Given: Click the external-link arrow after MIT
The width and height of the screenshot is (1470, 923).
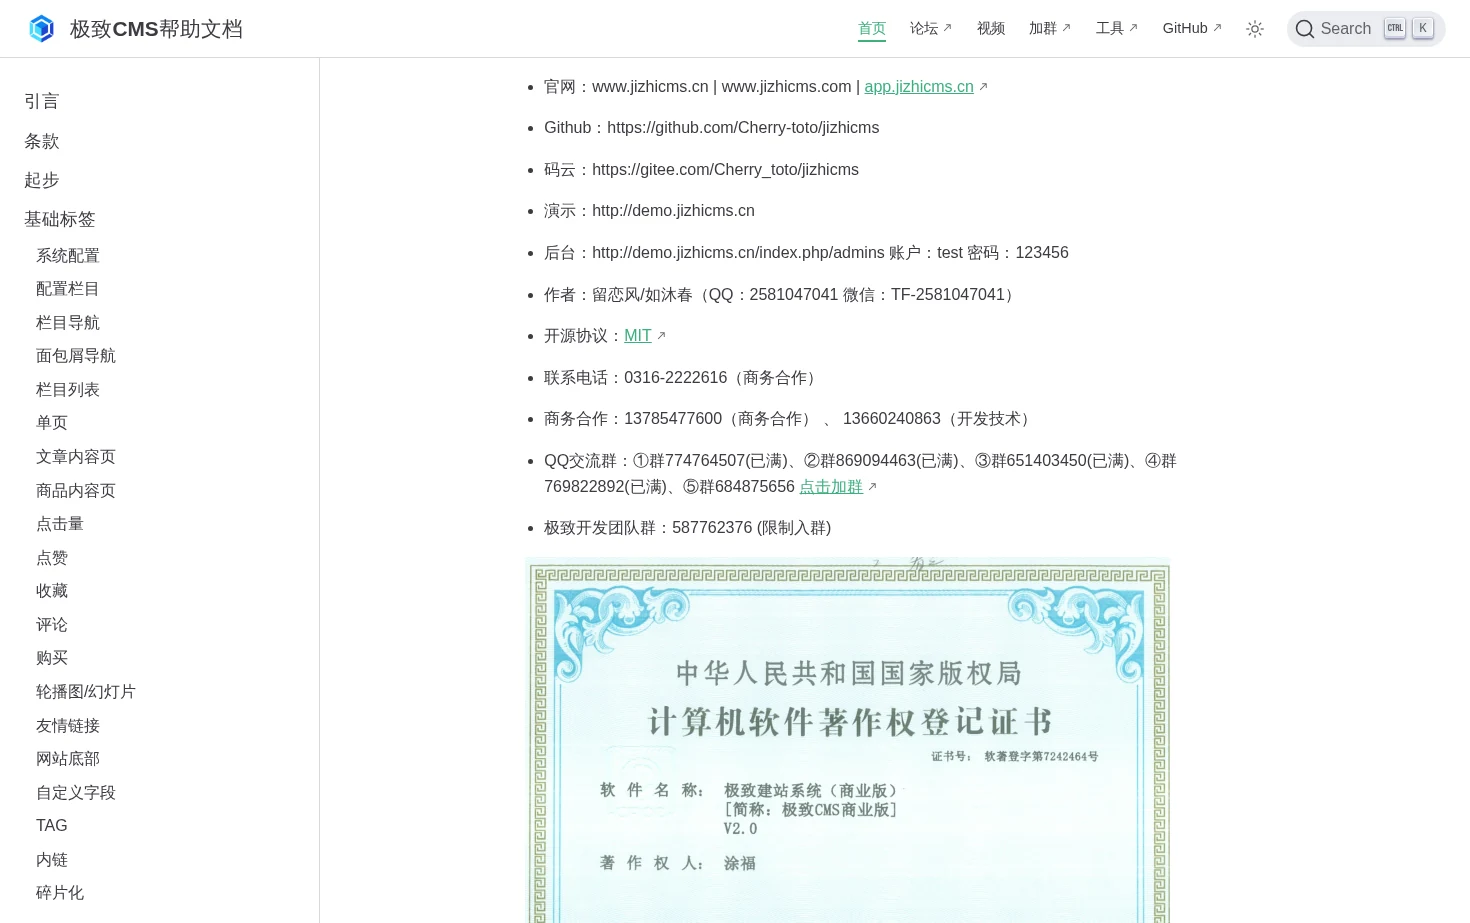Looking at the screenshot, I should click(661, 336).
